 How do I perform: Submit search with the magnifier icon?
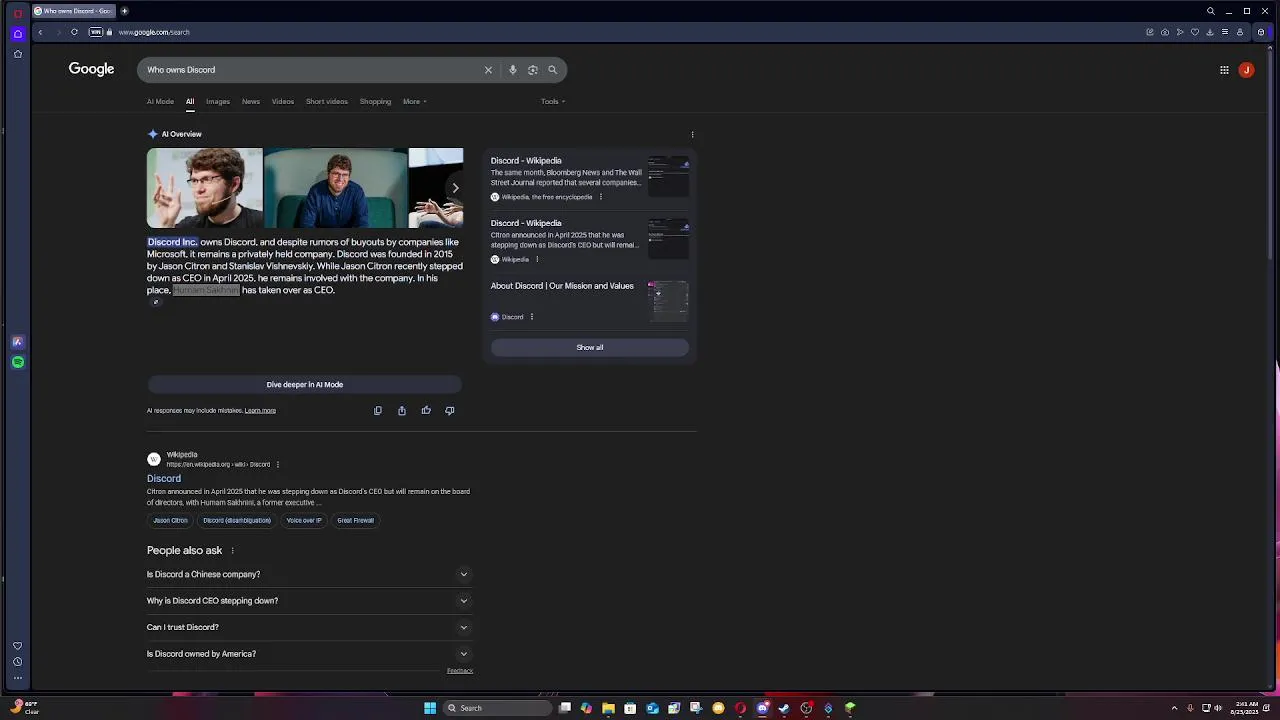point(552,70)
